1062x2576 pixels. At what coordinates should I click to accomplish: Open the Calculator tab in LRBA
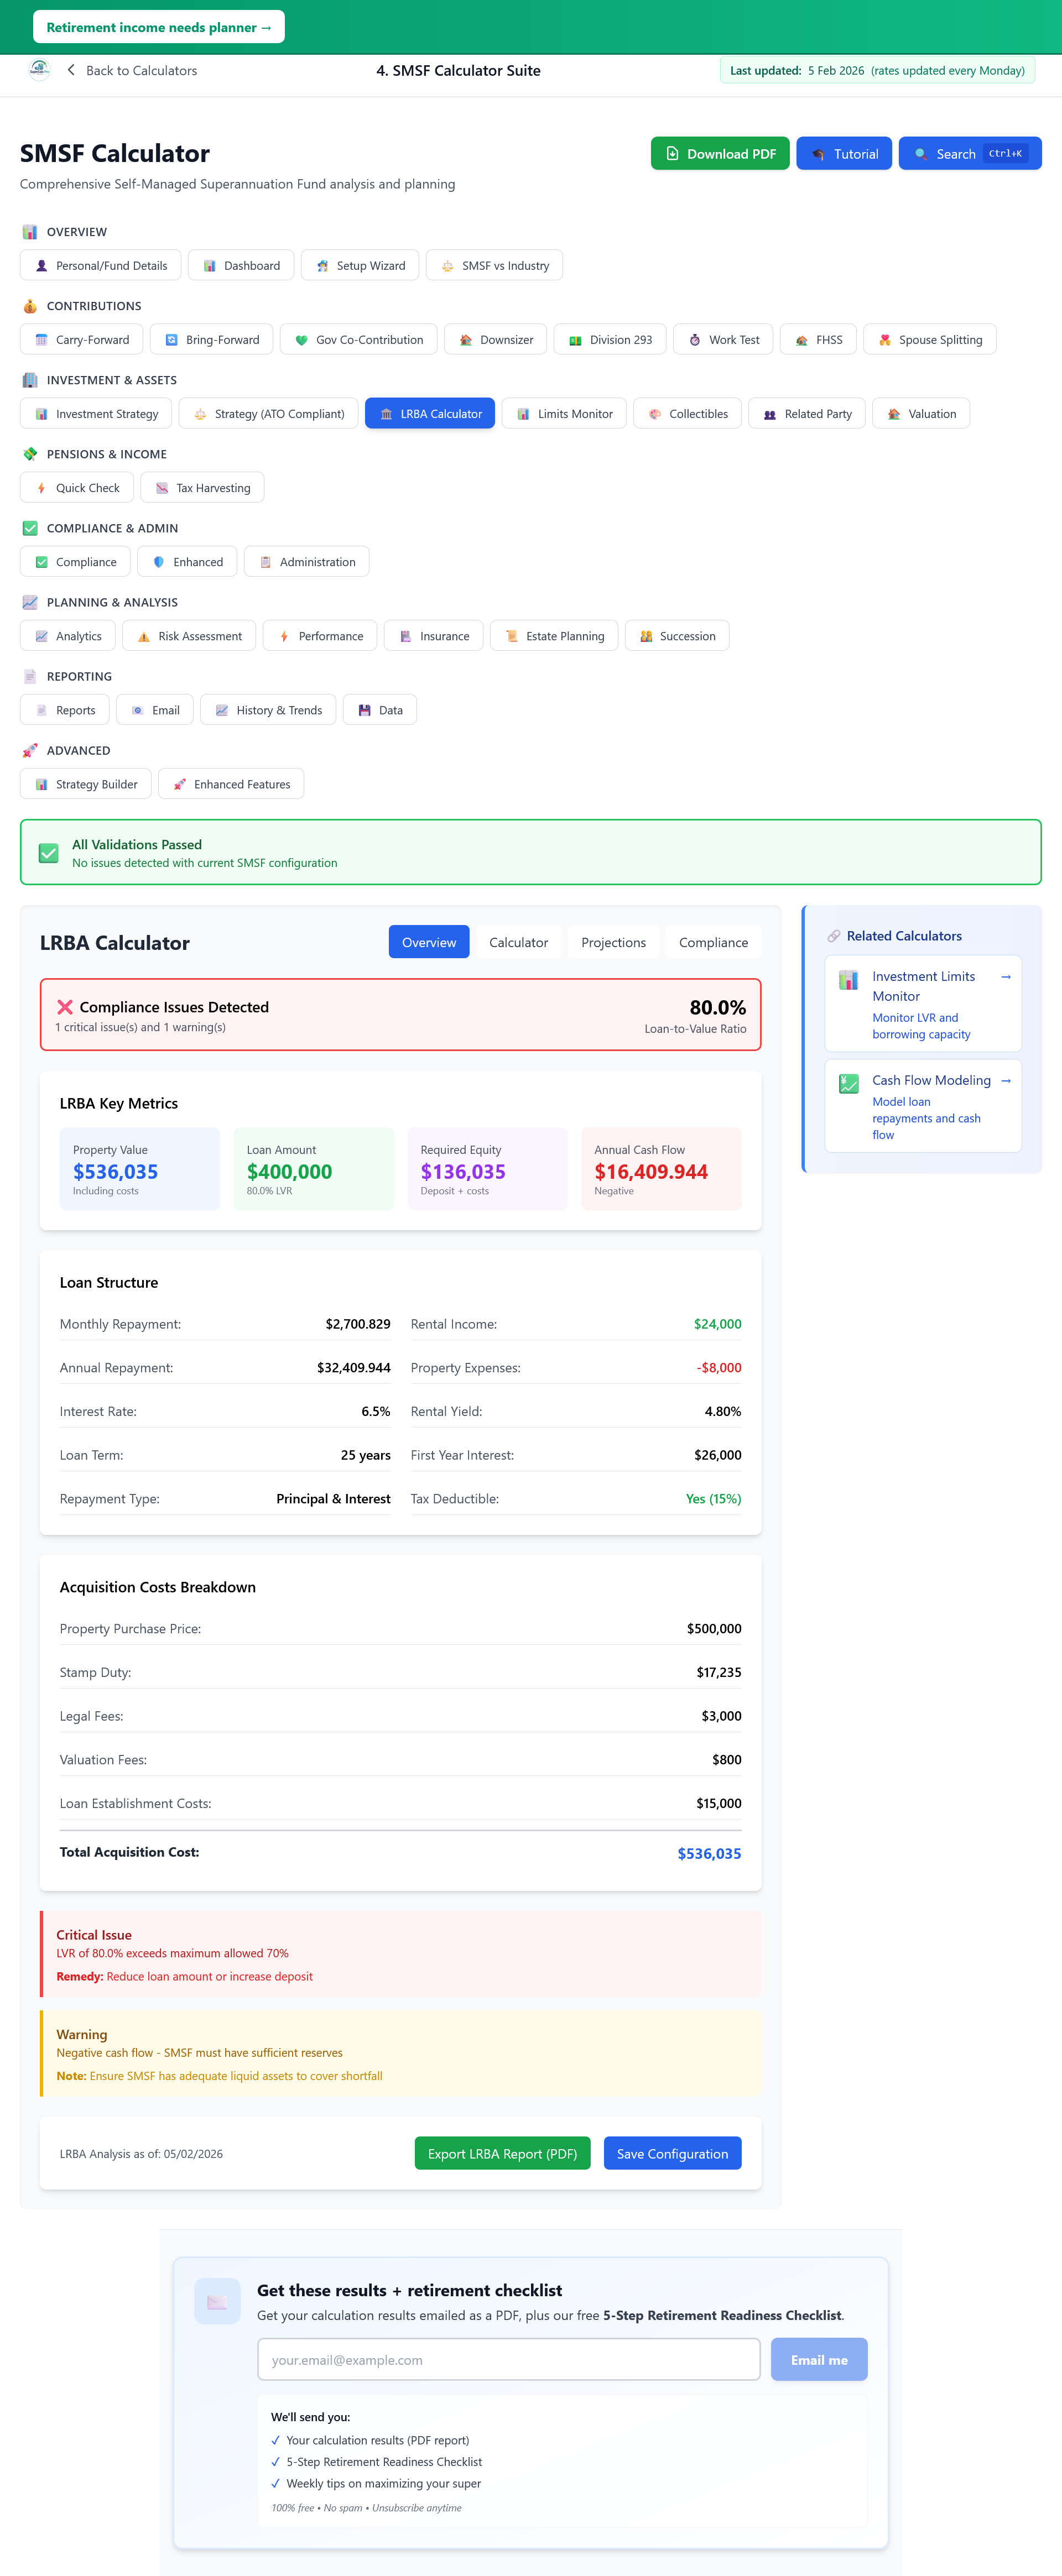coord(518,942)
